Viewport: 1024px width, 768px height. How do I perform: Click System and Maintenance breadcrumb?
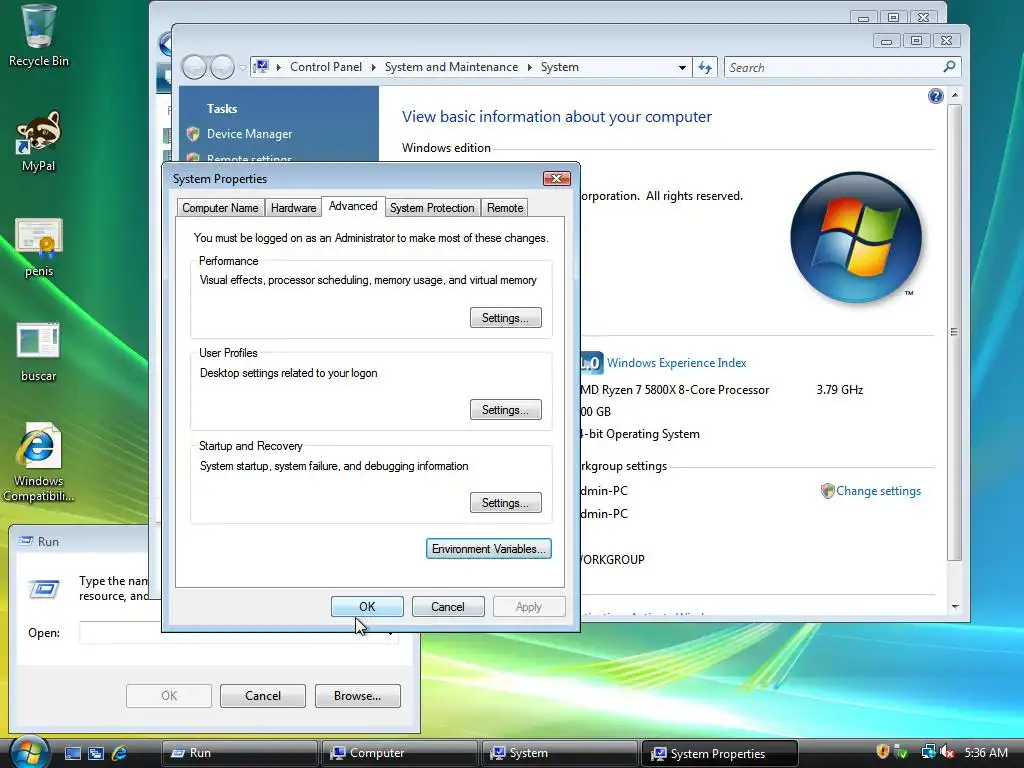coord(451,67)
